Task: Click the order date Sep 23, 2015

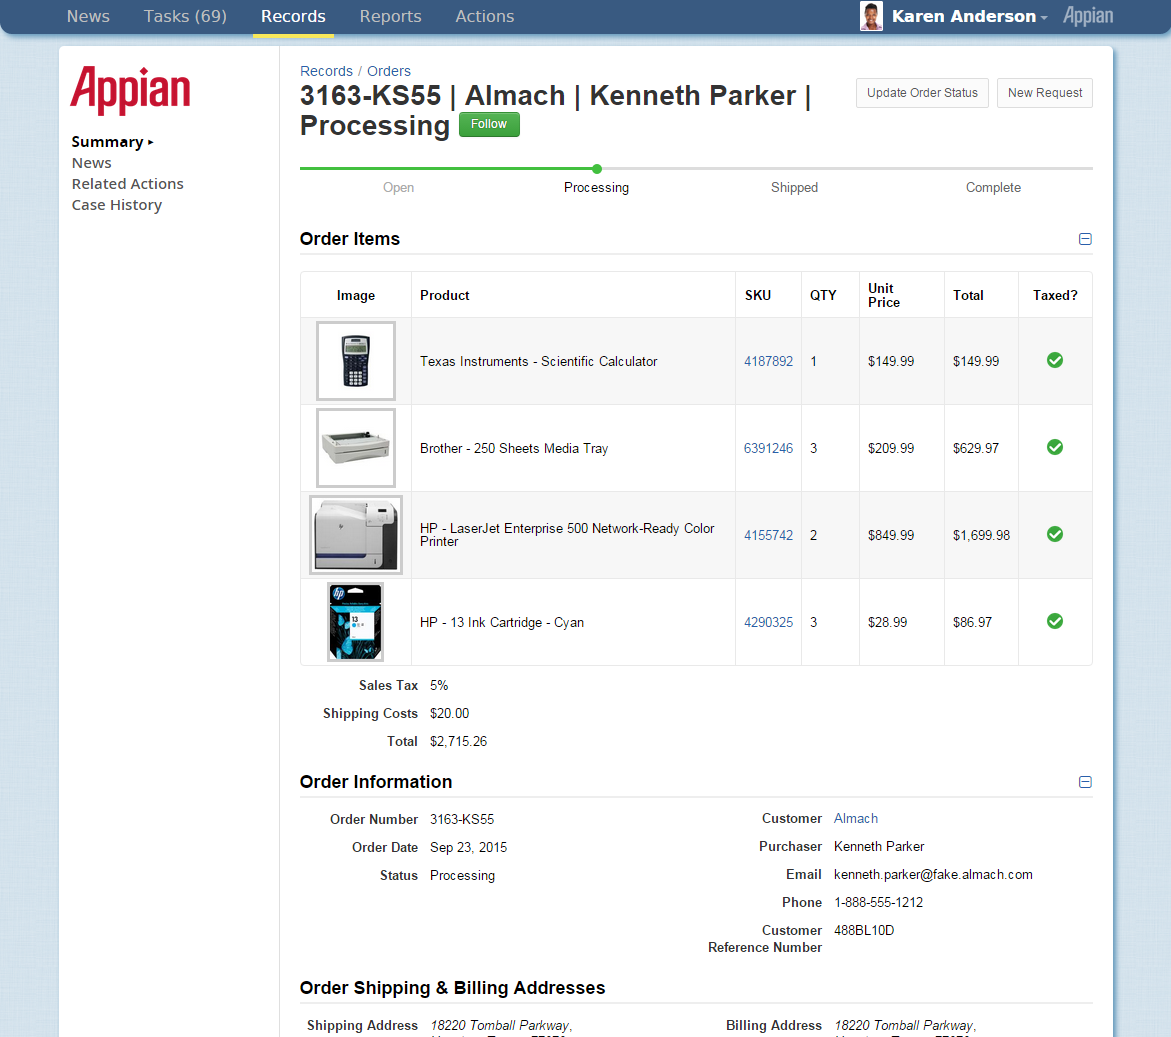Action: [468, 847]
